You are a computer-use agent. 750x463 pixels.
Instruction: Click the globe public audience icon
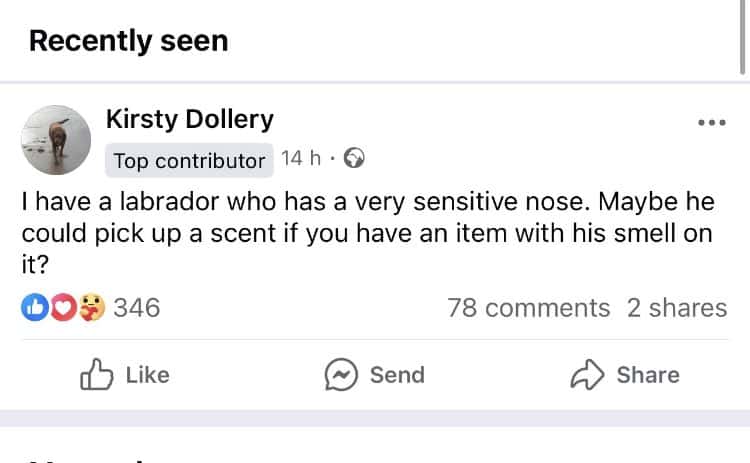click(x=354, y=158)
